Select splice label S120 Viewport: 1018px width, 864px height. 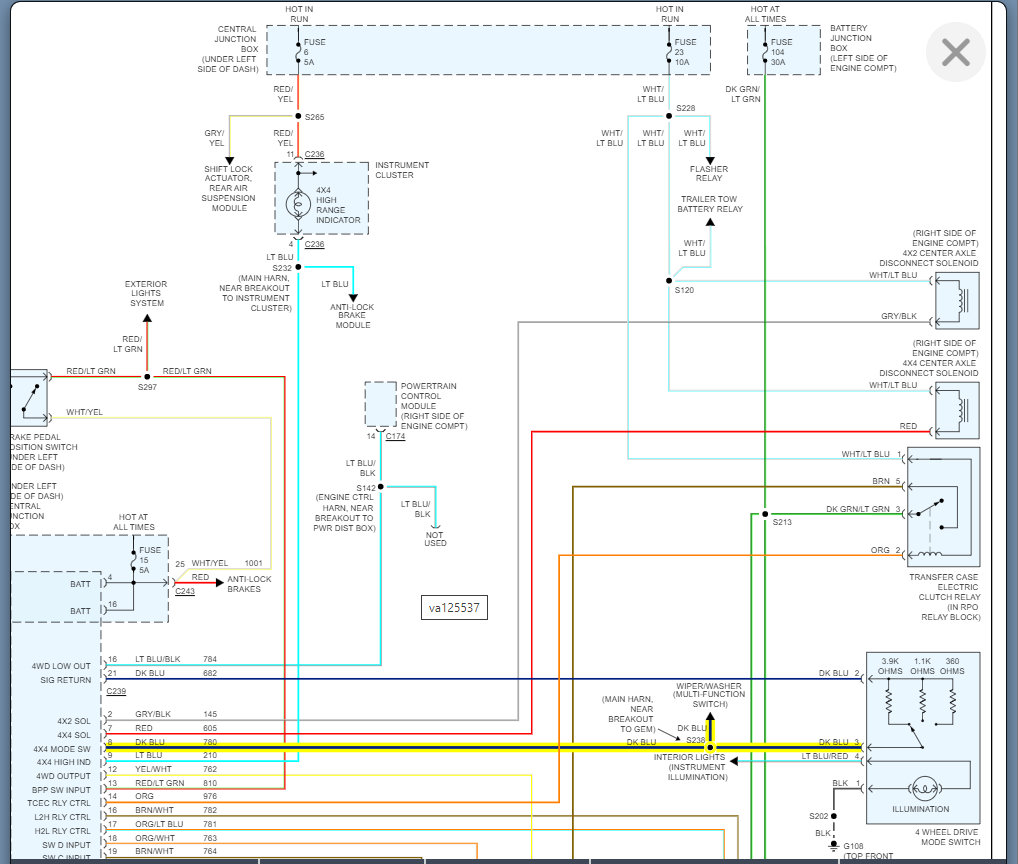click(x=684, y=290)
